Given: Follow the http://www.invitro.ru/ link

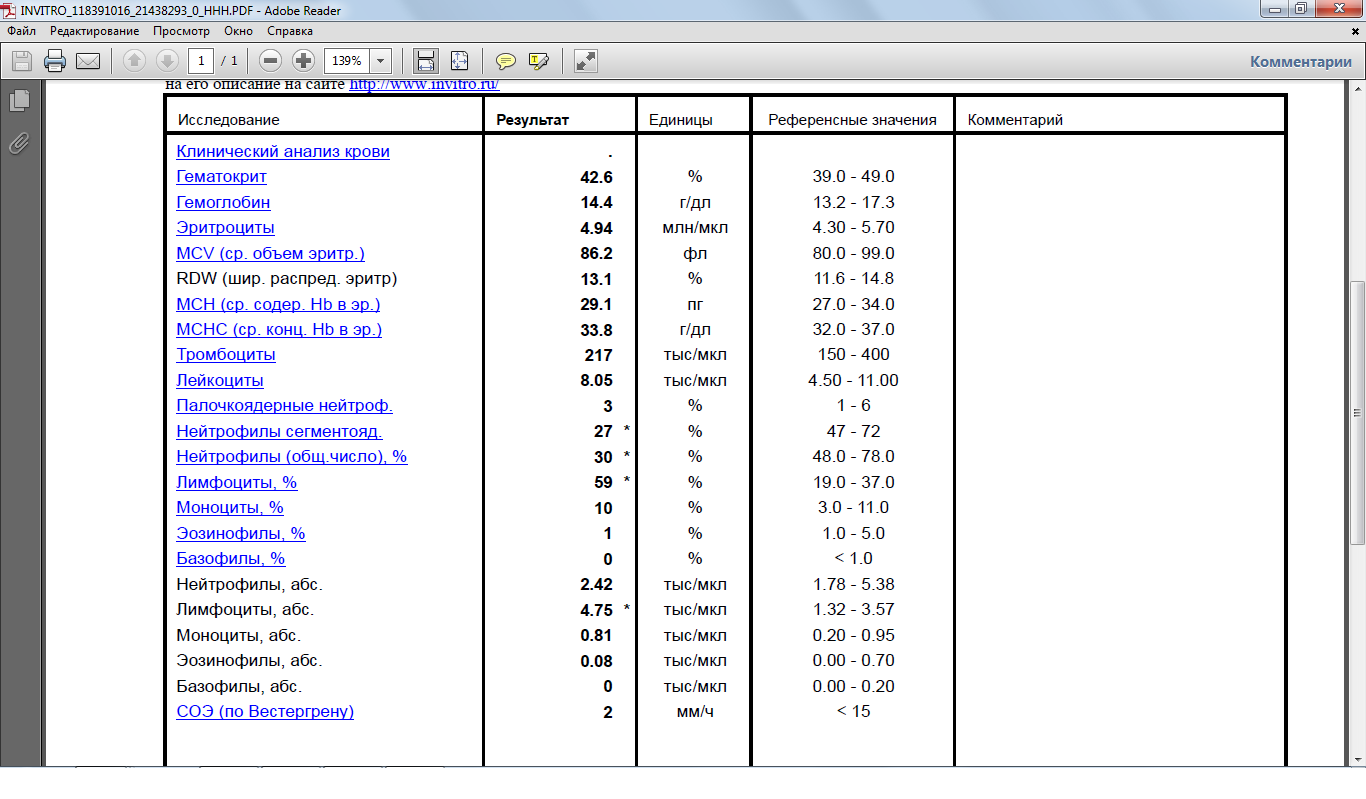Looking at the screenshot, I should (424, 84).
